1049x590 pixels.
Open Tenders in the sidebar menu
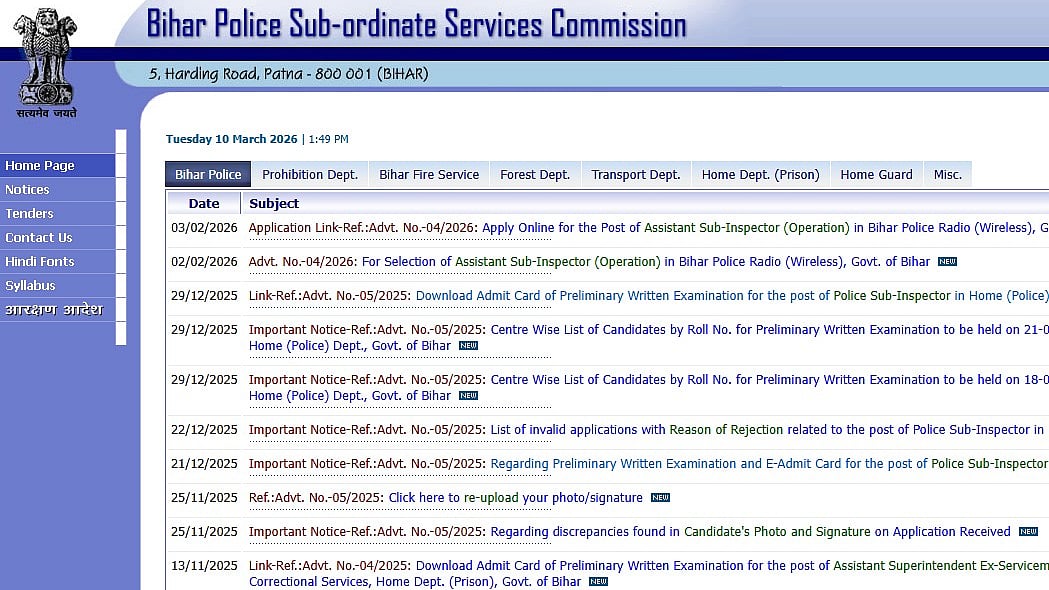point(29,214)
